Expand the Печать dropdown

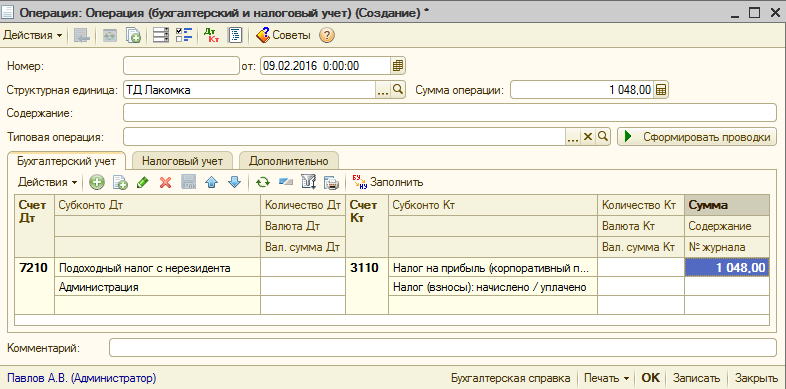pos(606,378)
